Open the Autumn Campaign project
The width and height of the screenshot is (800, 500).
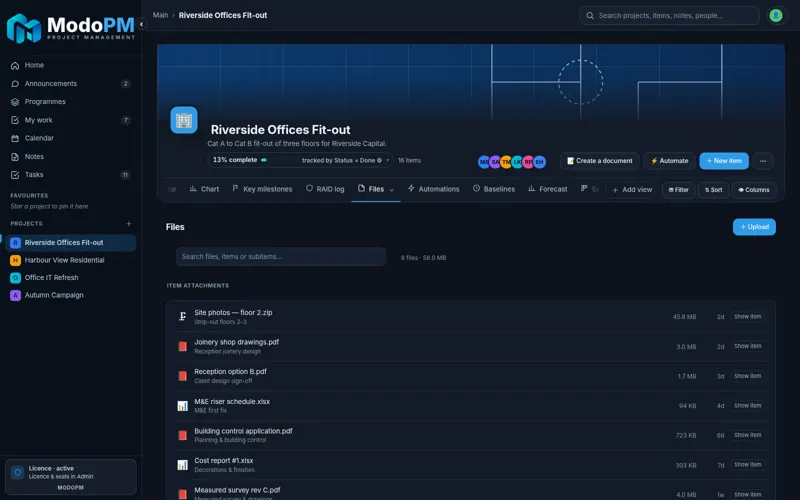click(70, 295)
